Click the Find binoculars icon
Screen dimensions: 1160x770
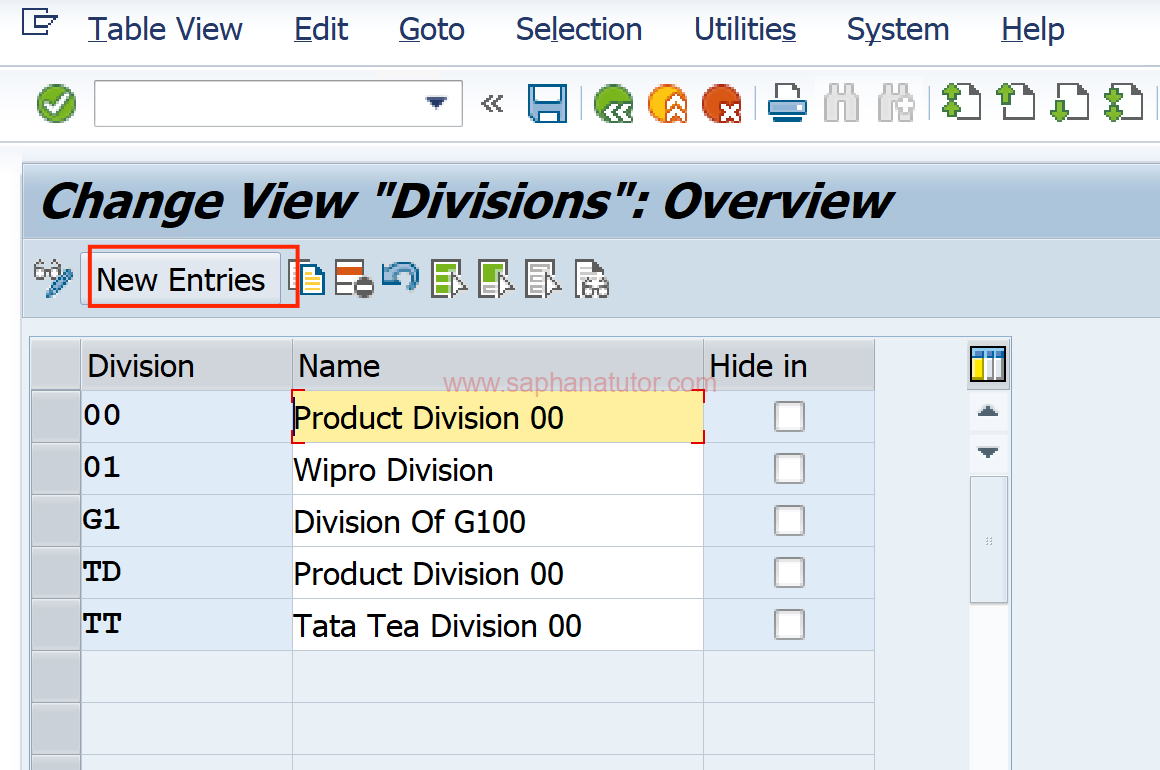click(841, 104)
